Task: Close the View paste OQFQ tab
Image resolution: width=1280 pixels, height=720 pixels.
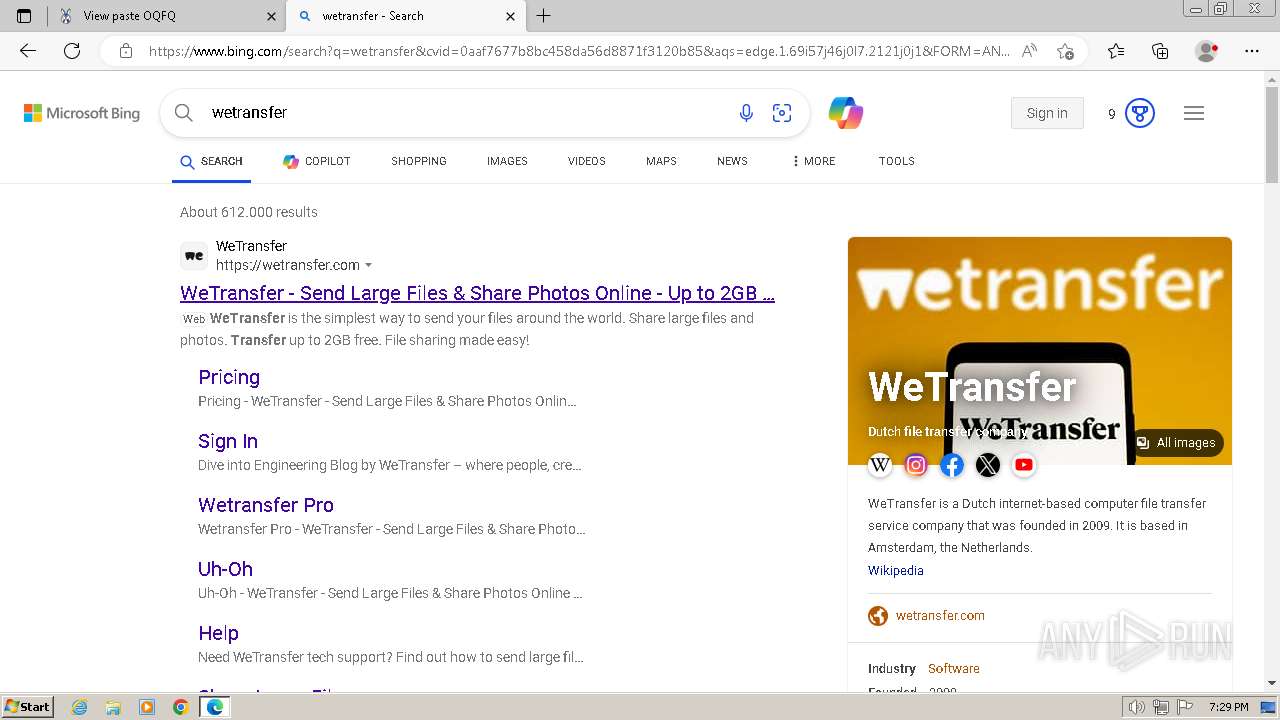Action: (x=271, y=16)
